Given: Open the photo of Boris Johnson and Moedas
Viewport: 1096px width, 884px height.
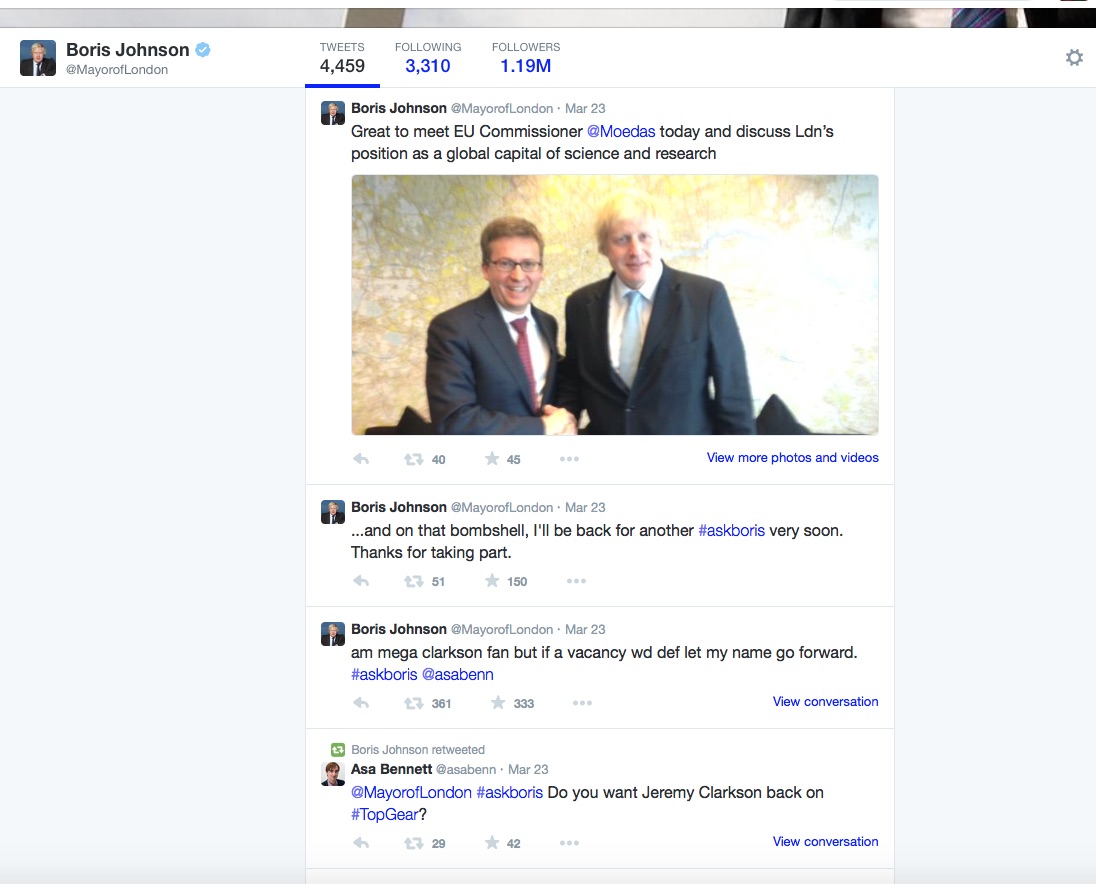Looking at the screenshot, I should [615, 305].
